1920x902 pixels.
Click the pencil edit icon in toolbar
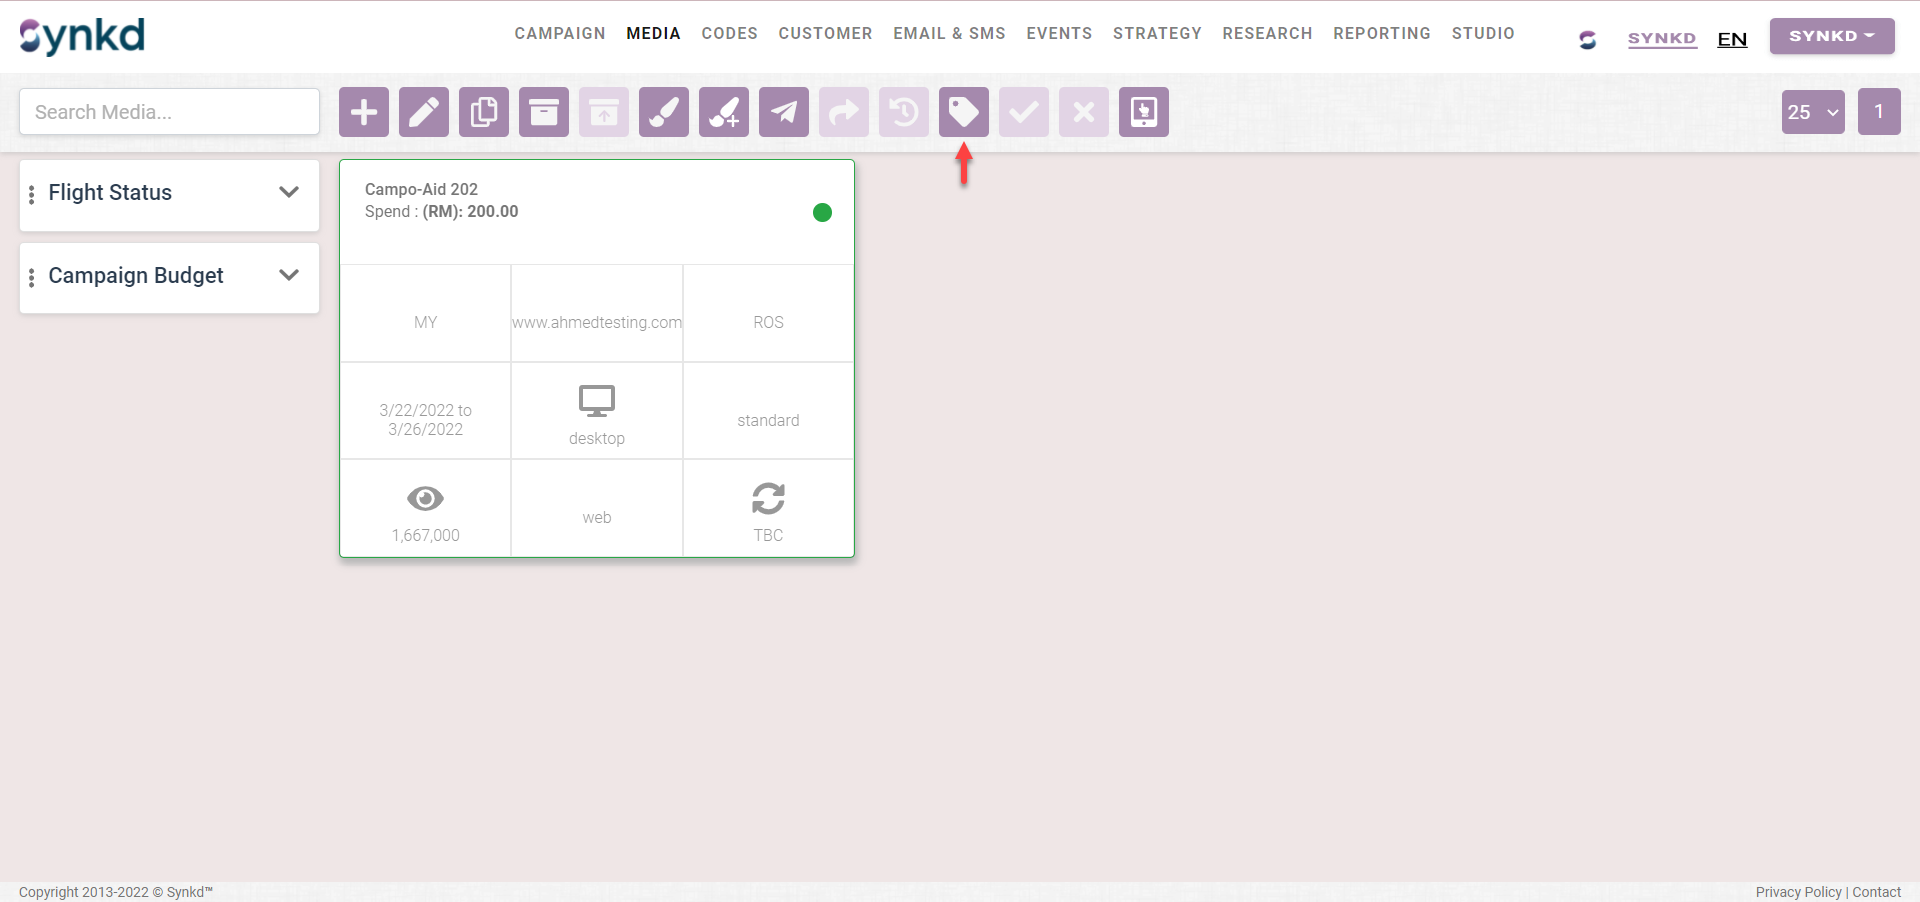click(x=424, y=112)
